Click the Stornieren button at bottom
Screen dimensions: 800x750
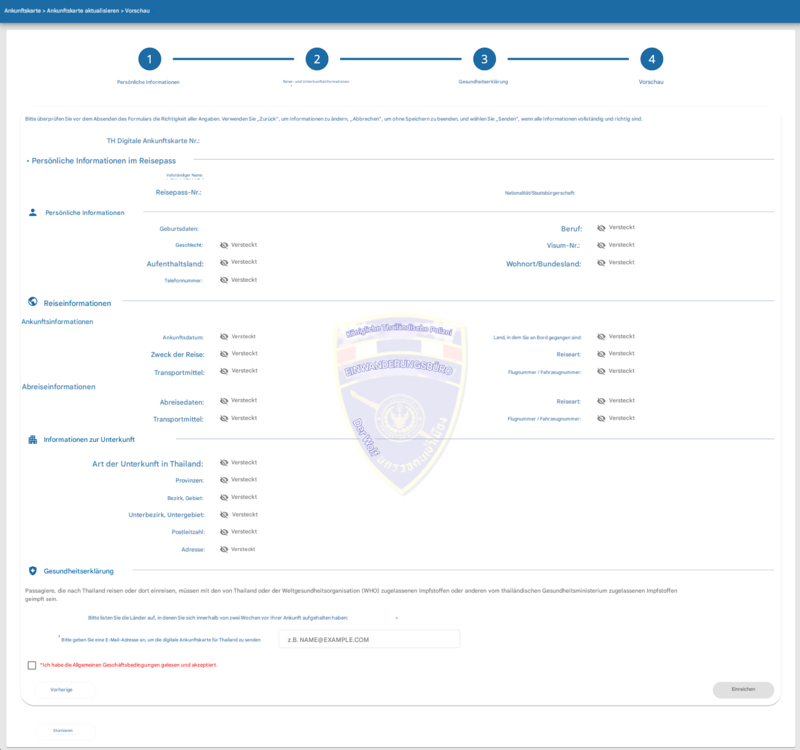[65, 731]
